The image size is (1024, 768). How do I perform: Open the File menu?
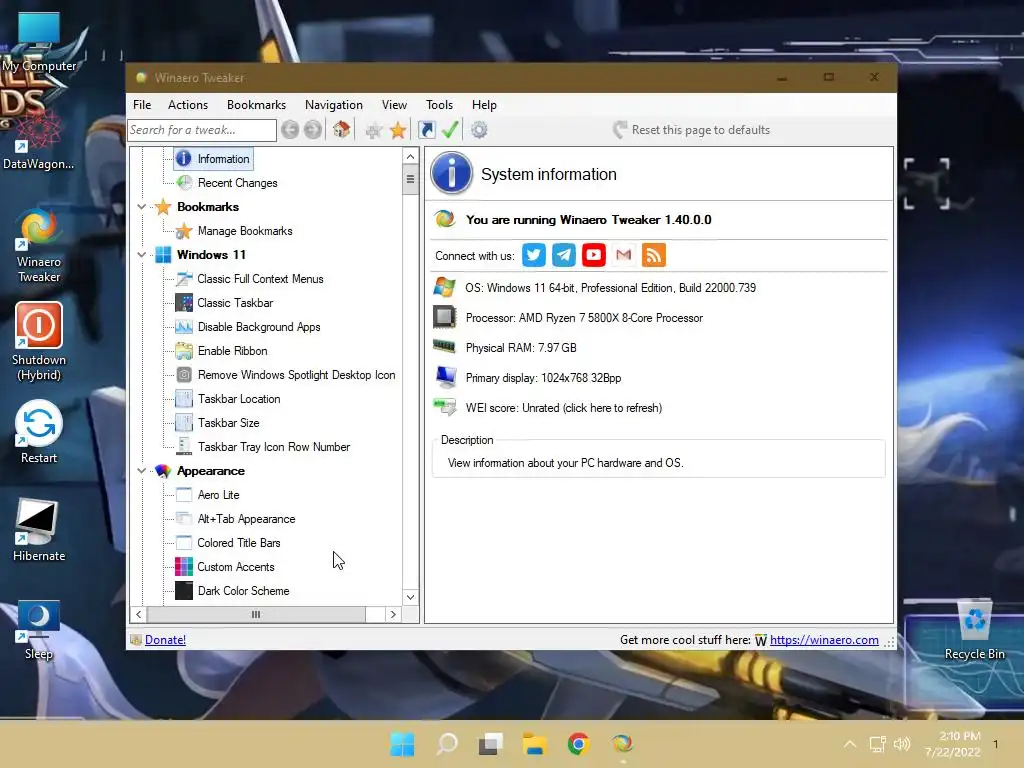pos(142,104)
